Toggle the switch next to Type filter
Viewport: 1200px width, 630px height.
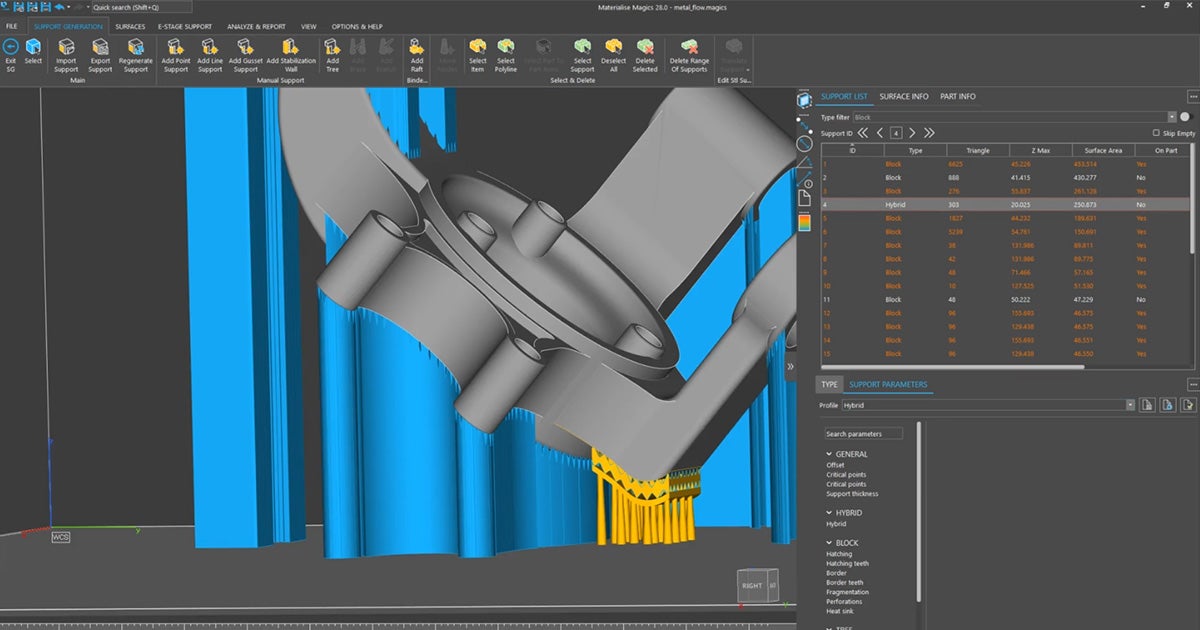click(x=1185, y=116)
